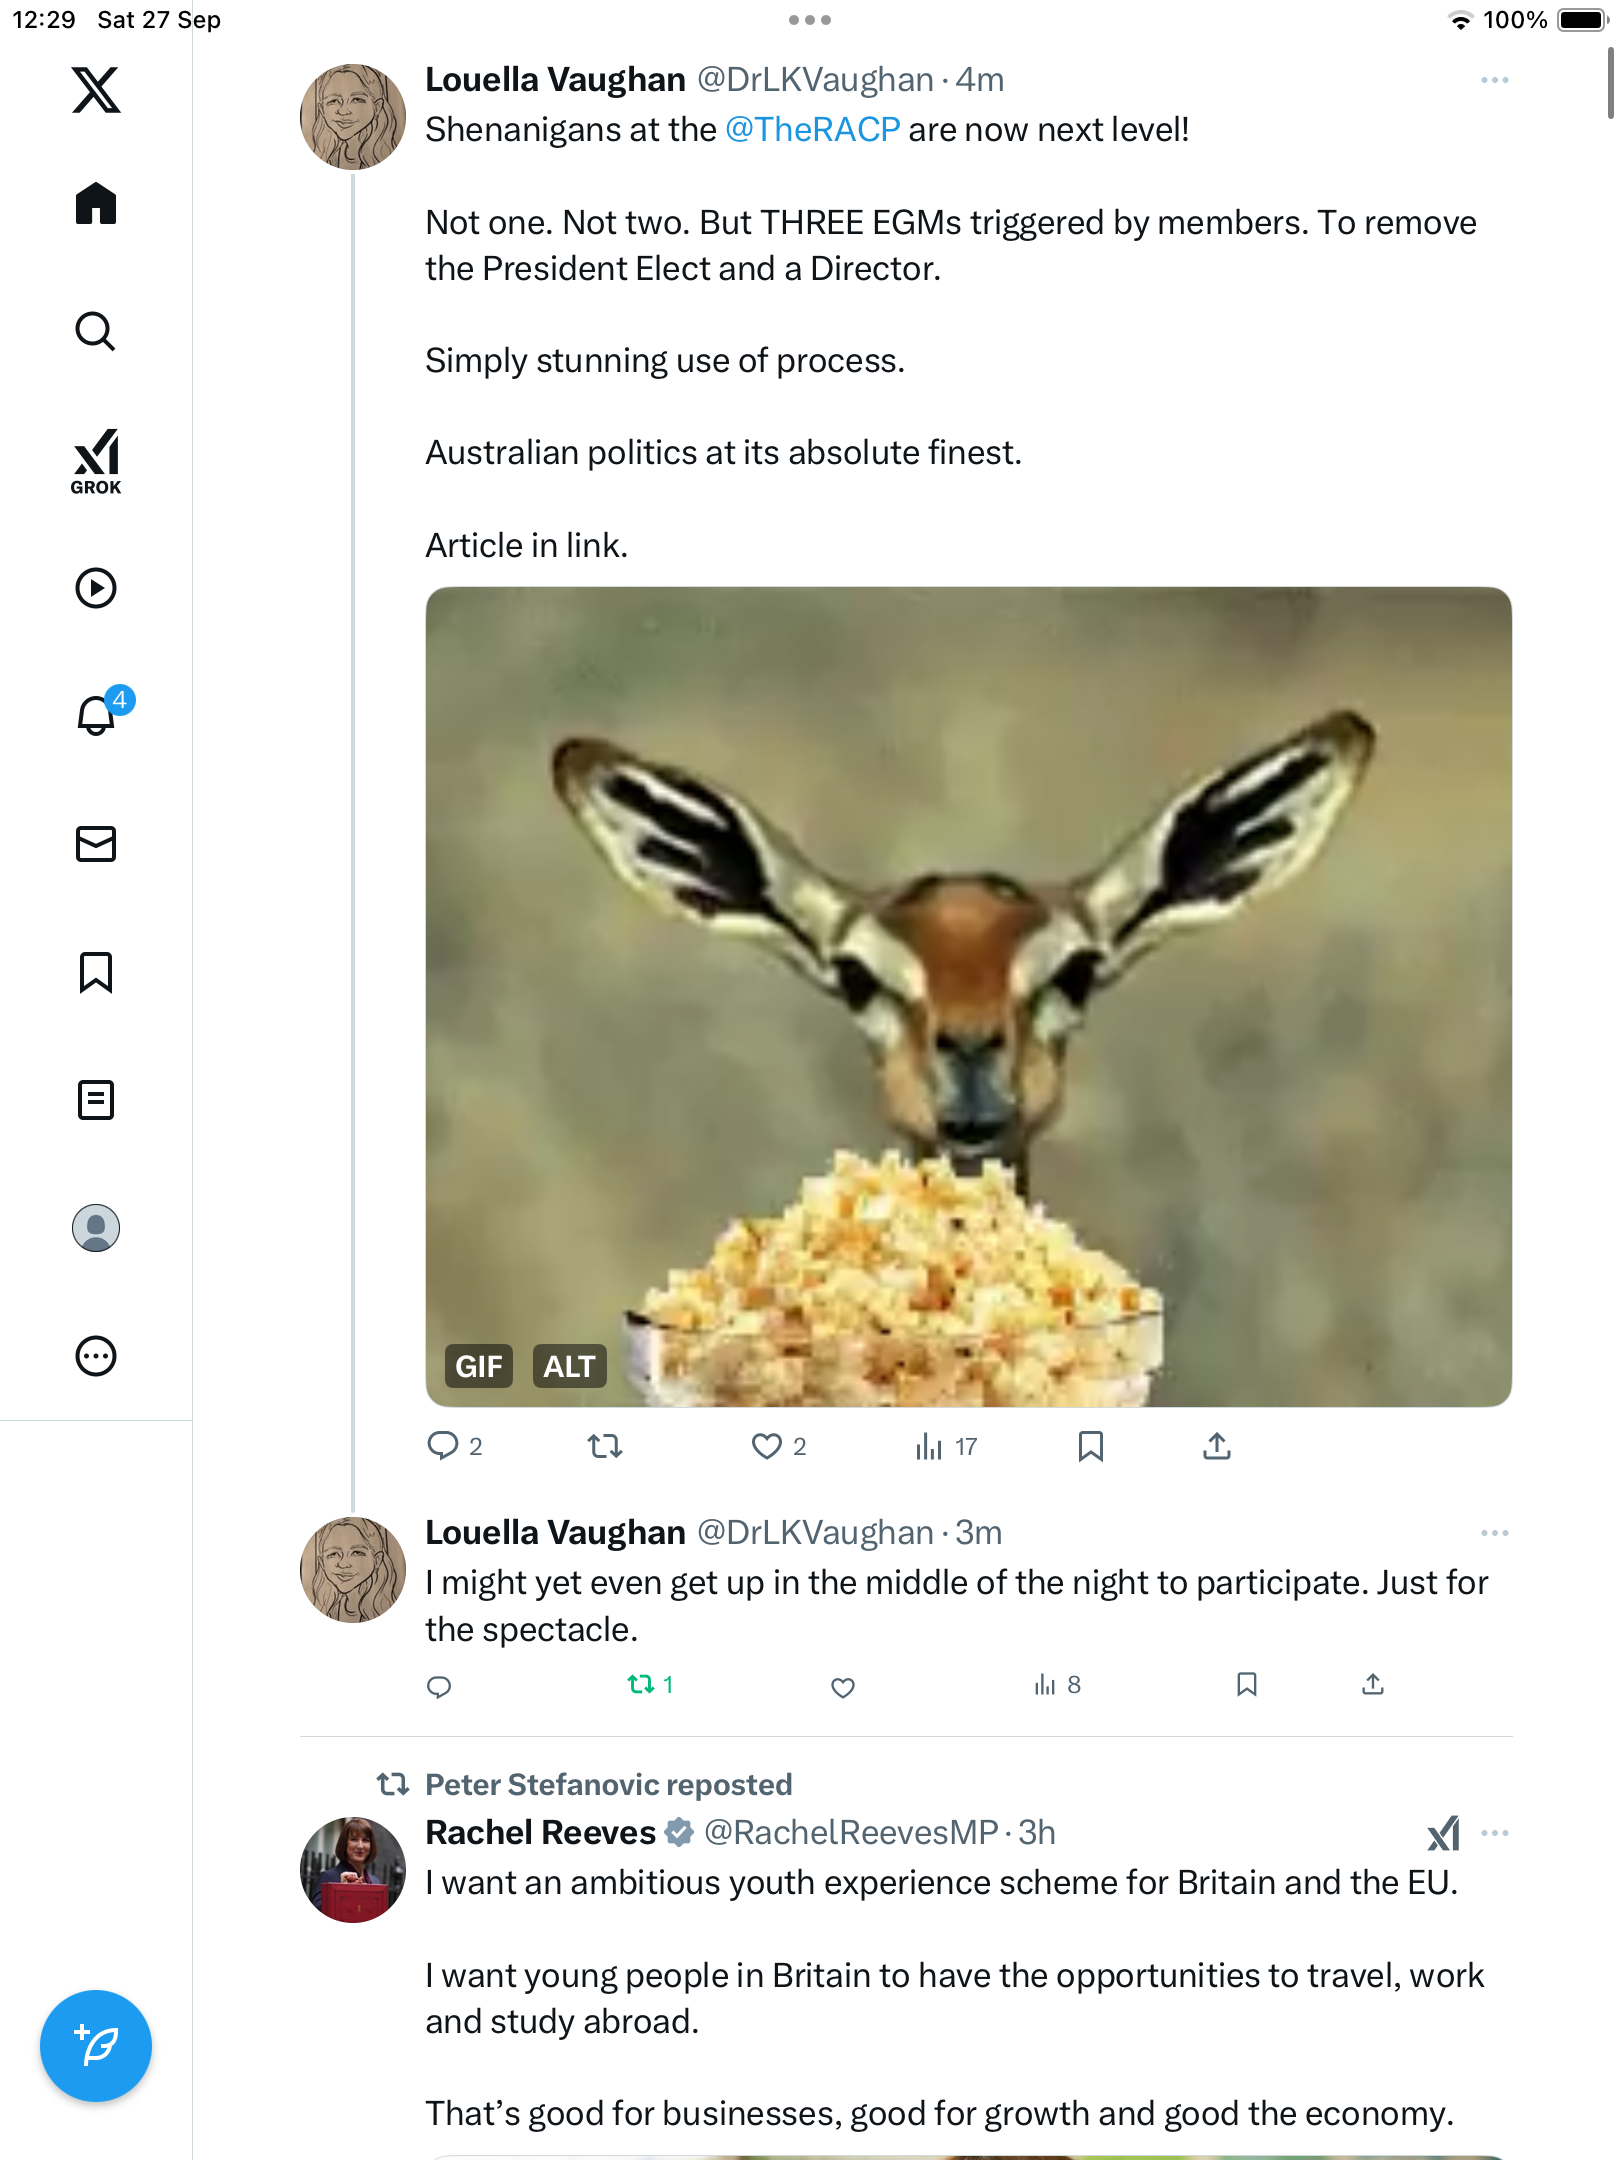Tap the compose new post button
1620x2160 pixels.
tap(96, 2046)
